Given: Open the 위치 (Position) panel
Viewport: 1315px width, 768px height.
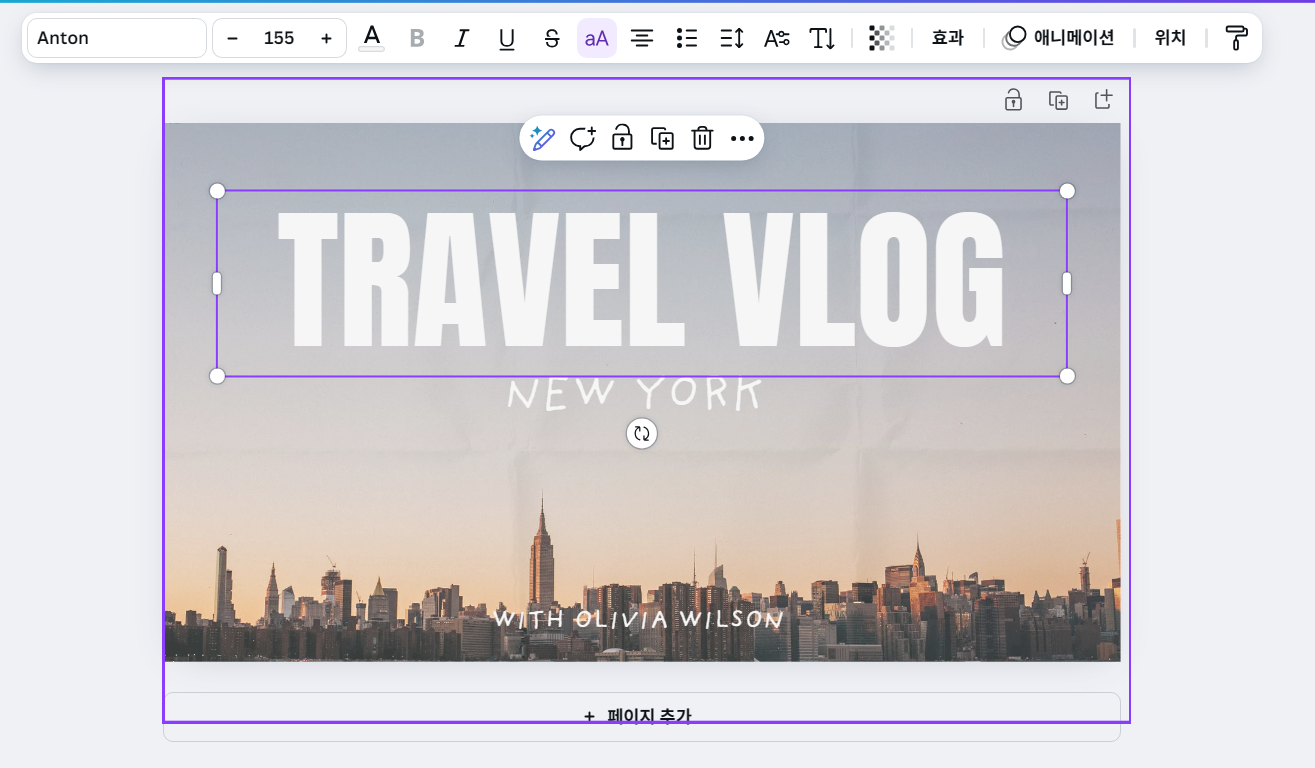Looking at the screenshot, I should pos(1168,38).
